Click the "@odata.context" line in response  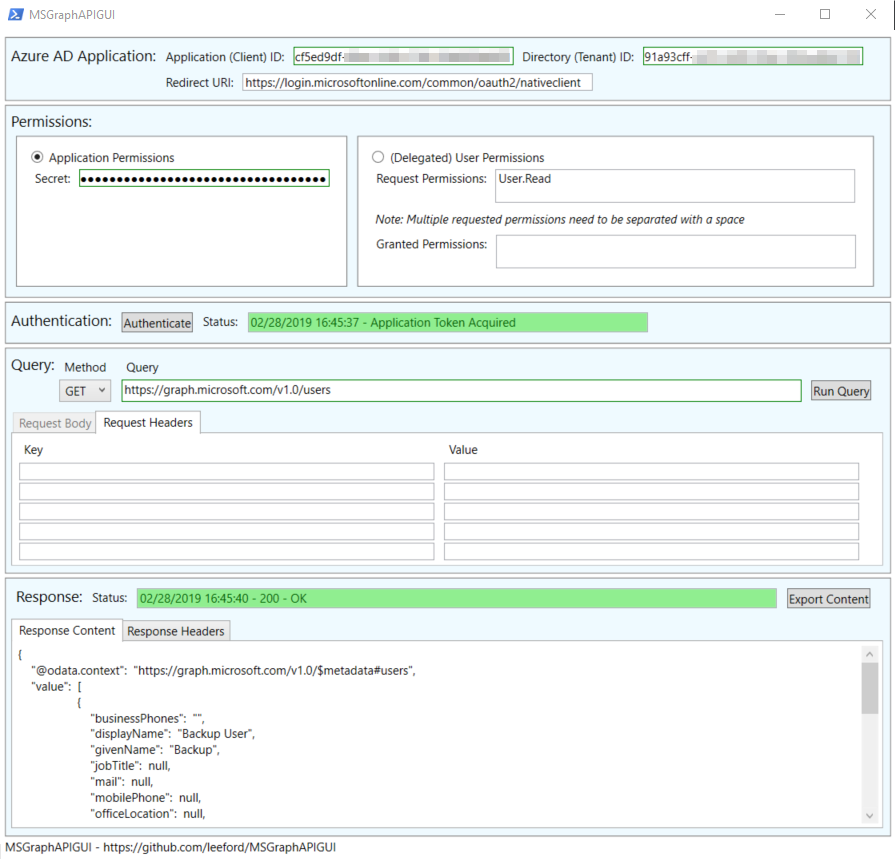223,671
